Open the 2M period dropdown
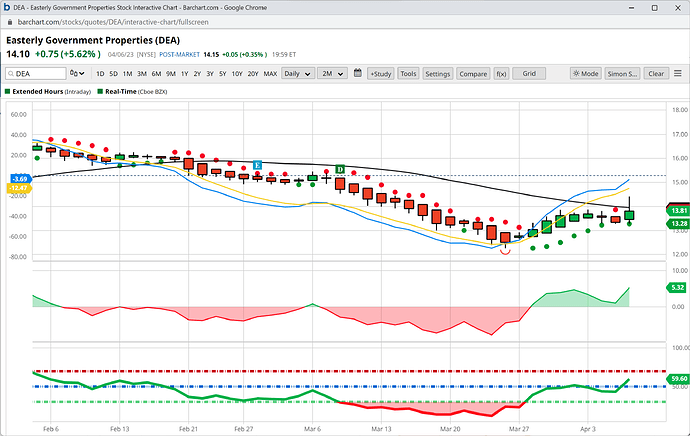 pyautogui.click(x=332, y=73)
